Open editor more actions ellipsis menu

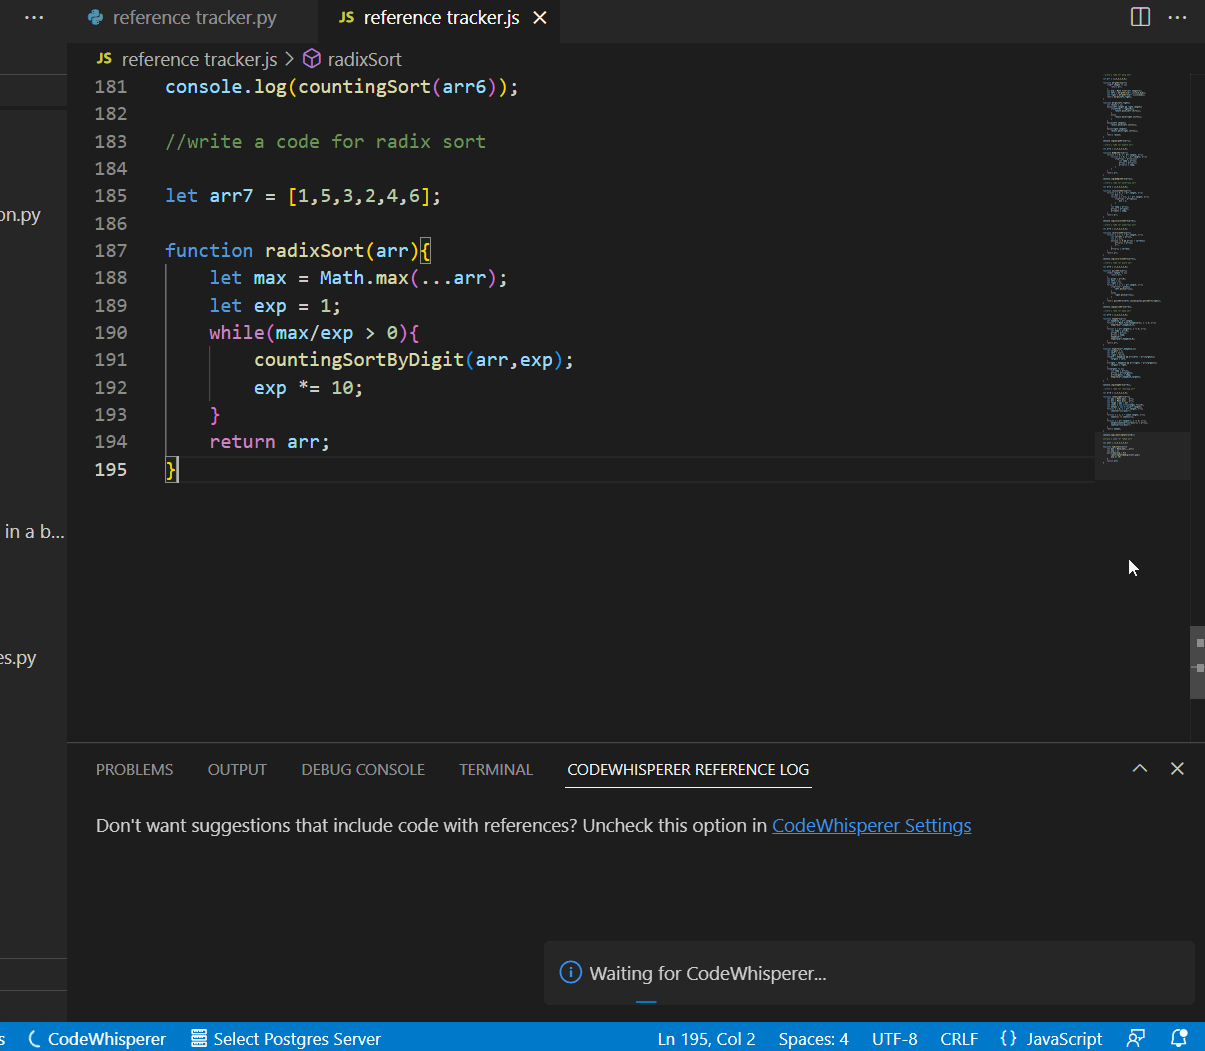[x=1178, y=17]
